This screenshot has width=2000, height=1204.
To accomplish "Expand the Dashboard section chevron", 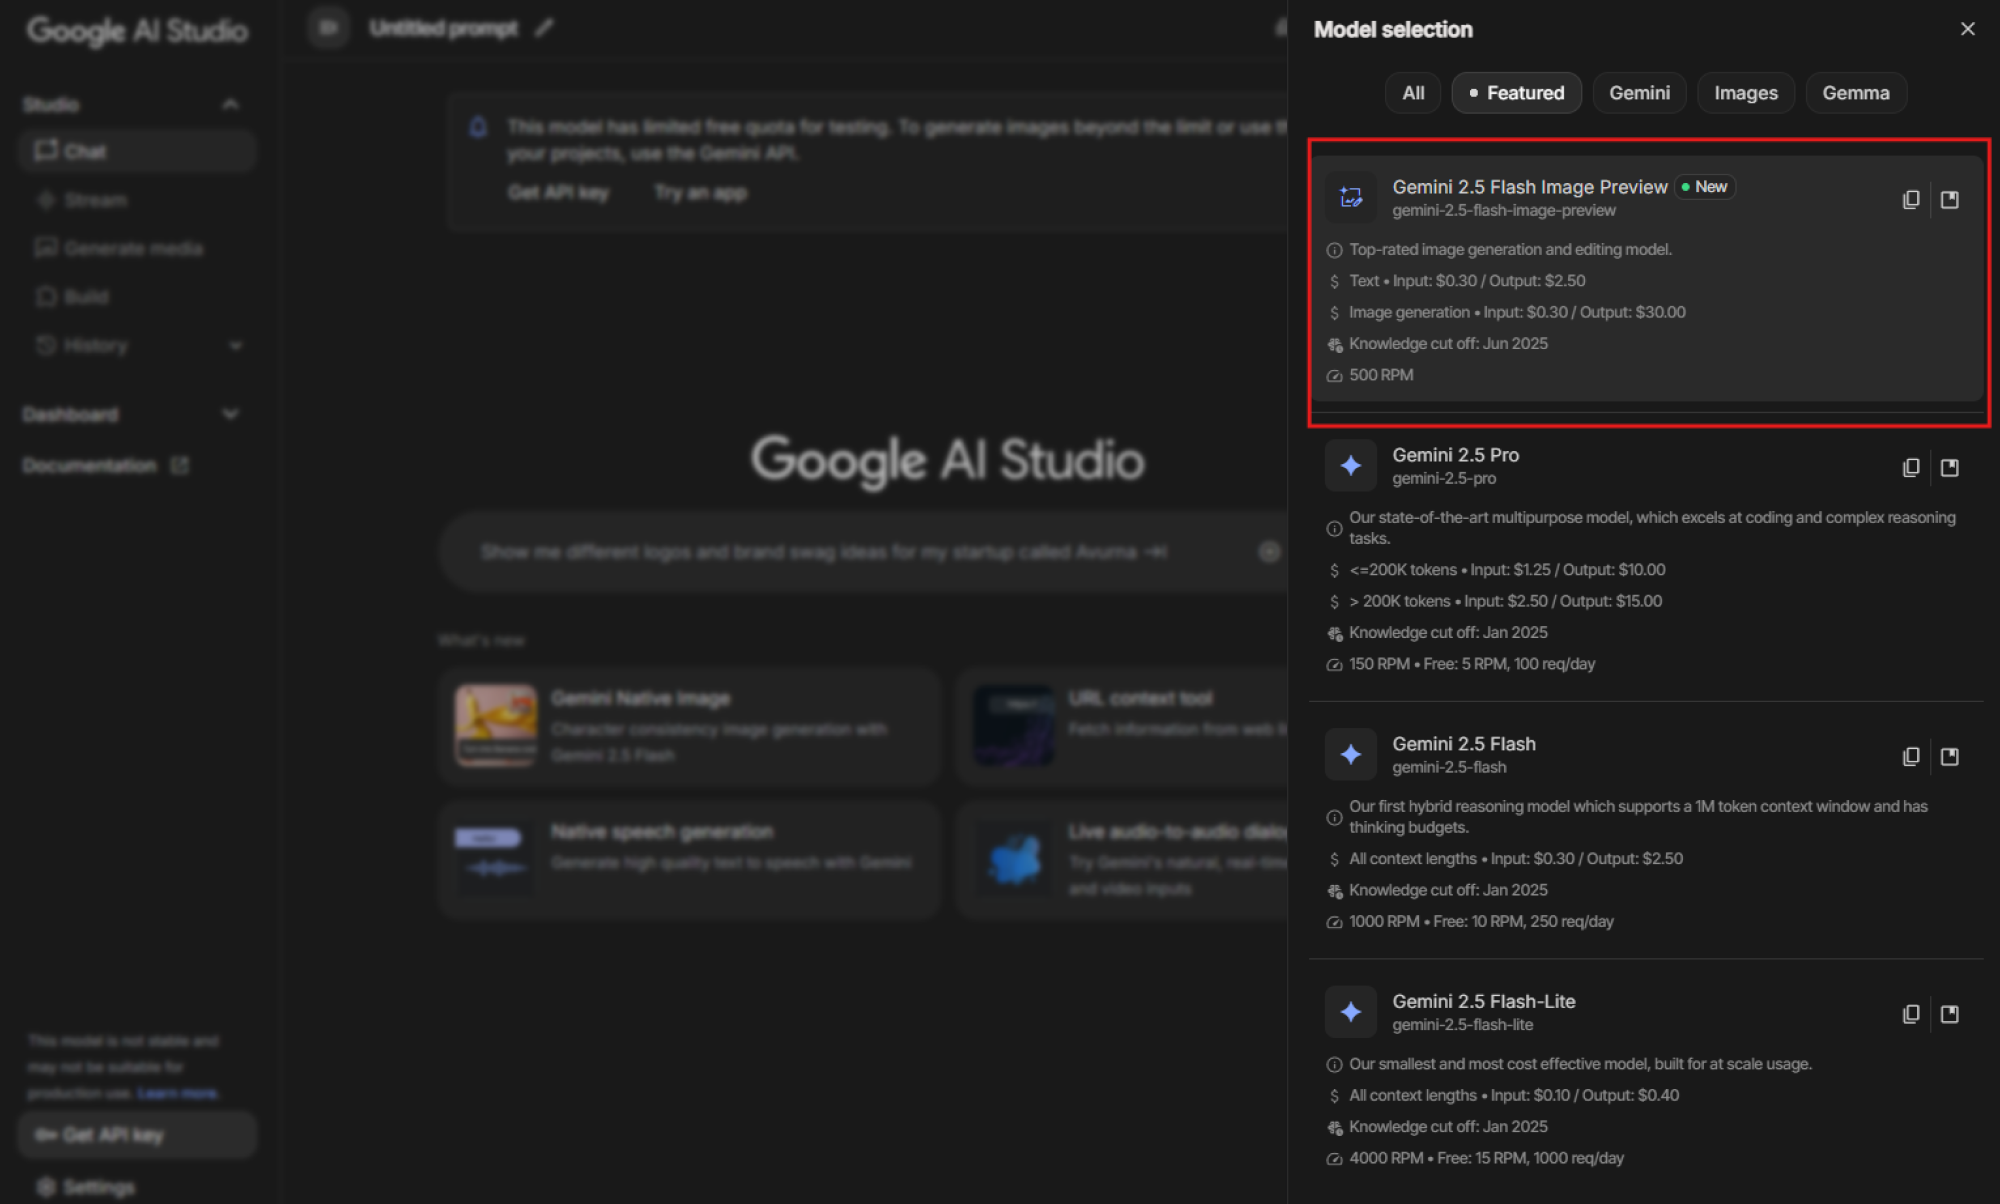I will [231, 414].
